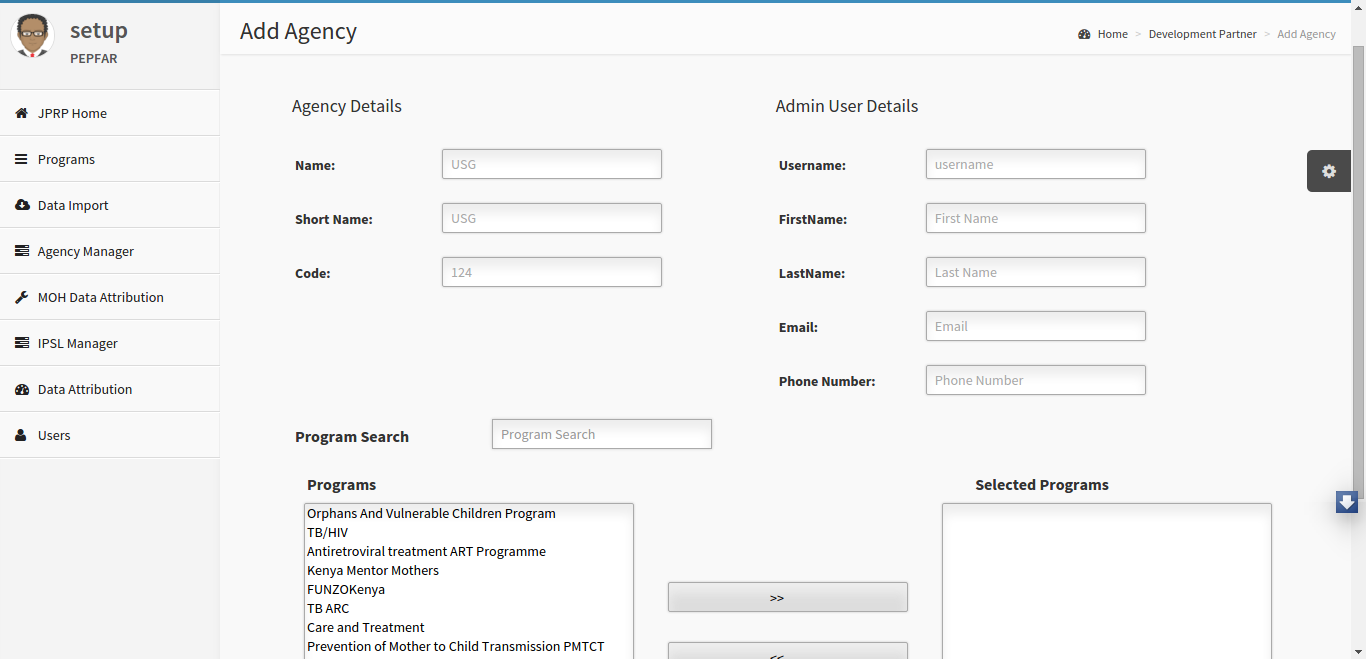Select TB/HIV program in list
Image resolution: width=1366 pixels, height=659 pixels.
tap(328, 532)
